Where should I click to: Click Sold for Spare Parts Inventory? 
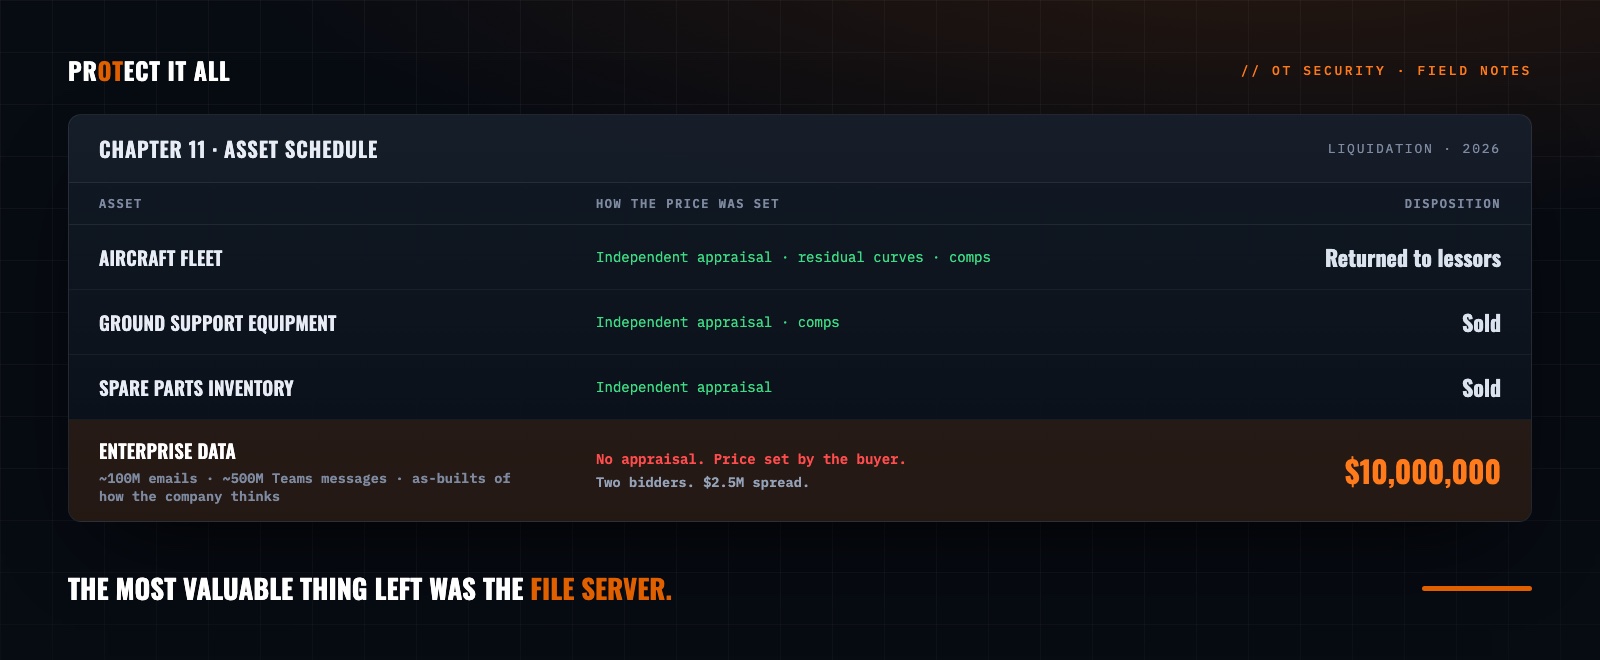pos(1481,388)
